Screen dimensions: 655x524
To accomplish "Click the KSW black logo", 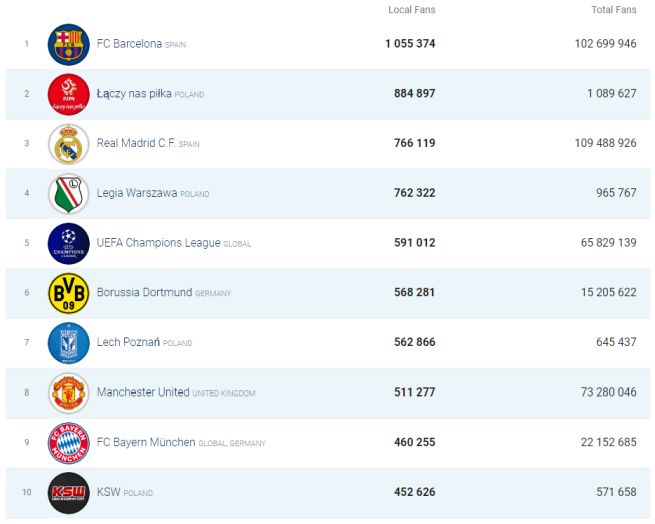I will (69, 493).
